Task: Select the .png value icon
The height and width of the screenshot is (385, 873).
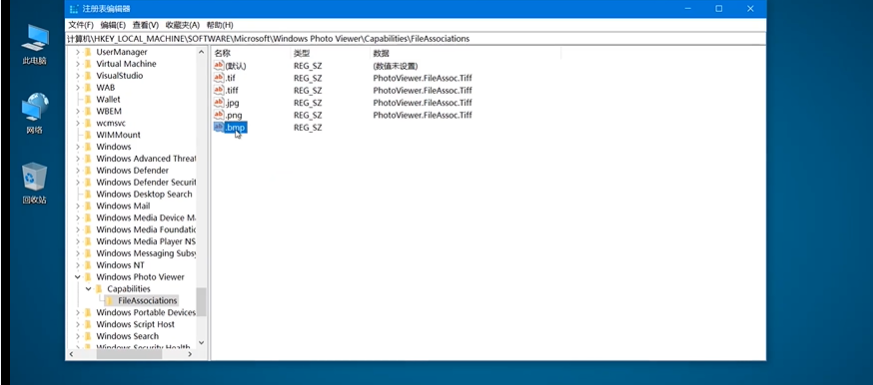Action: 219,115
